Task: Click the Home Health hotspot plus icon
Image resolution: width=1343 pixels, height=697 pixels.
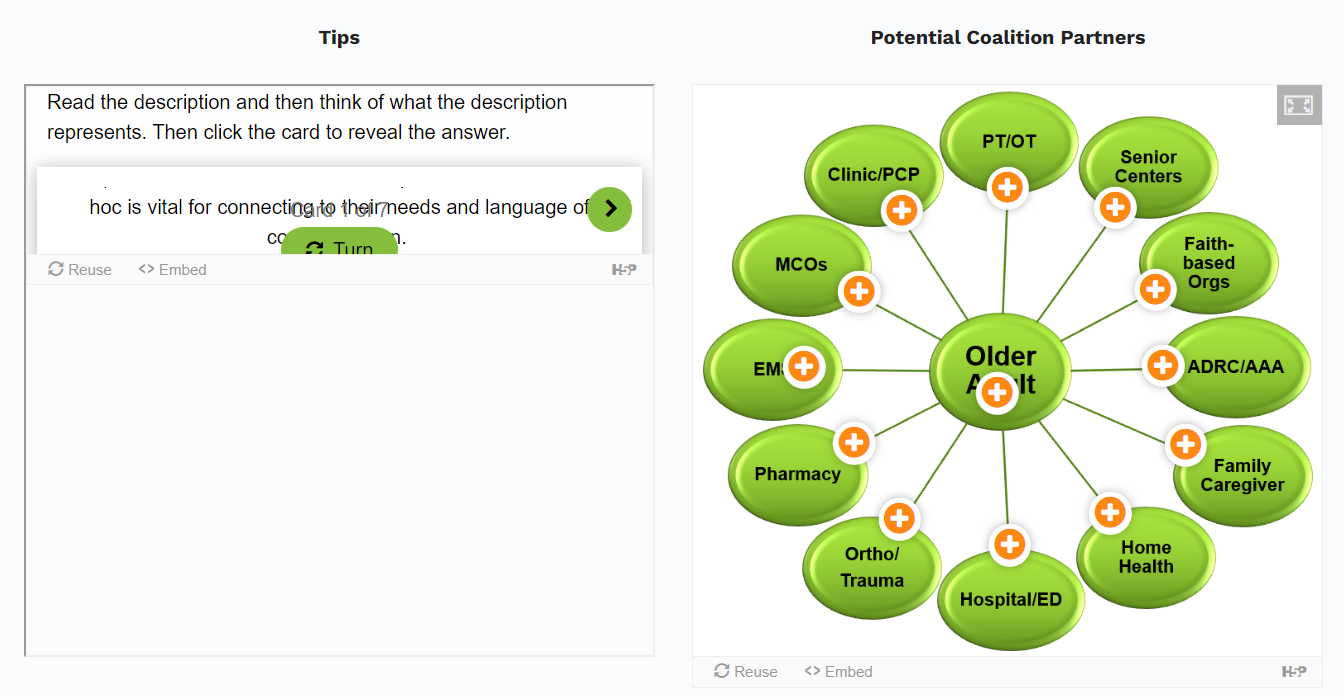Action: click(x=1110, y=513)
